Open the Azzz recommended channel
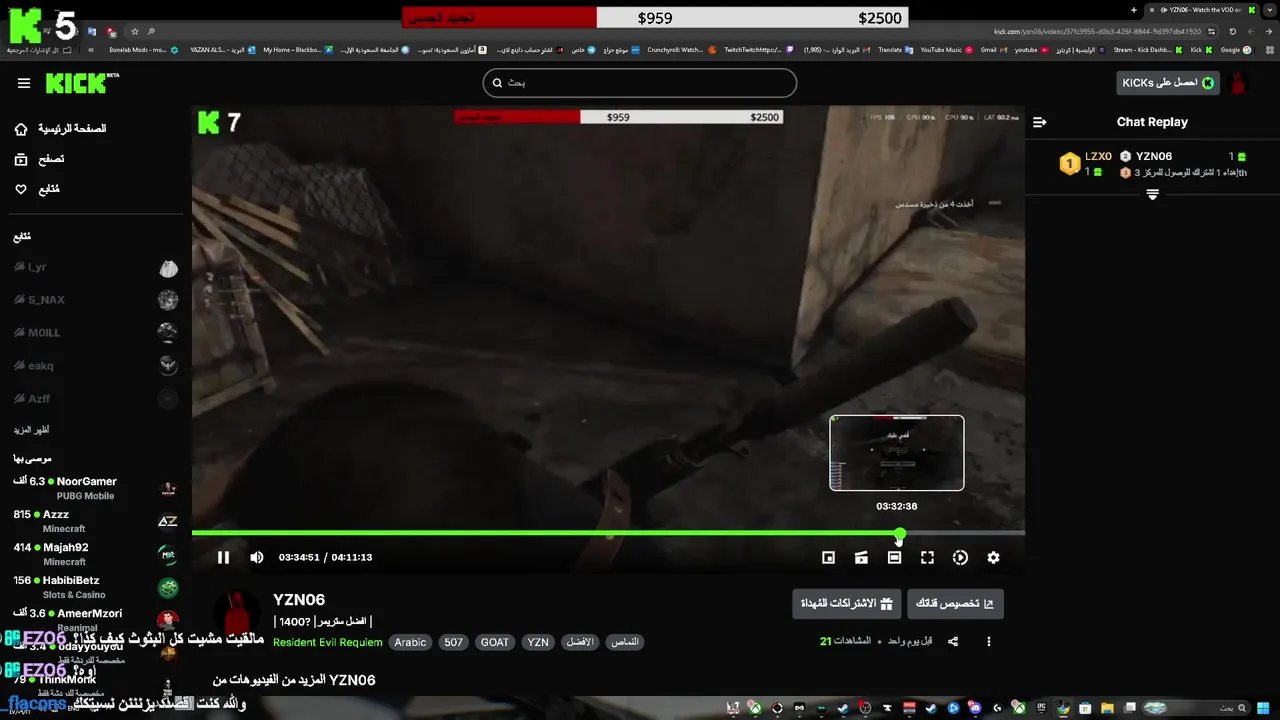This screenshot has height=720, width=1280. tap(95, 521)
